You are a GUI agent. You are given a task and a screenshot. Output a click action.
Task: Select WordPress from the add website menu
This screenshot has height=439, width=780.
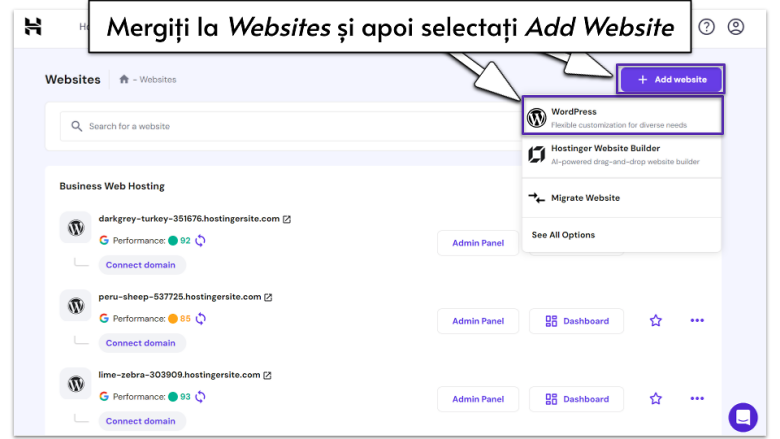point(622,118)
